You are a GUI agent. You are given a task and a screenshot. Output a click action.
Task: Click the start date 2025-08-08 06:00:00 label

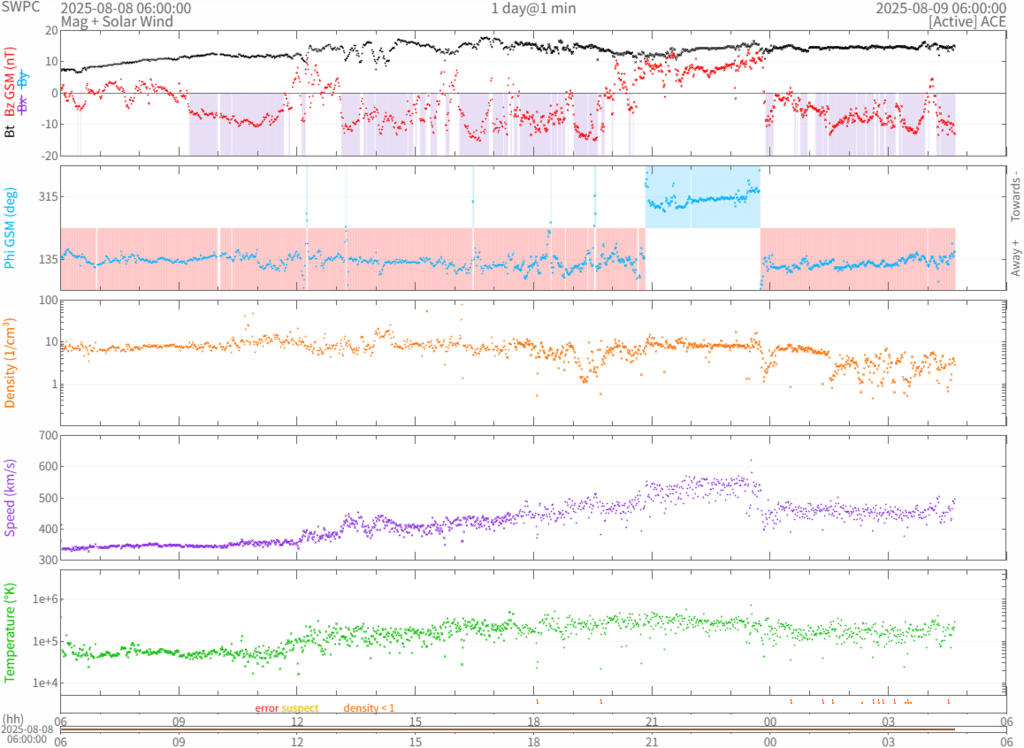(120, 8)
